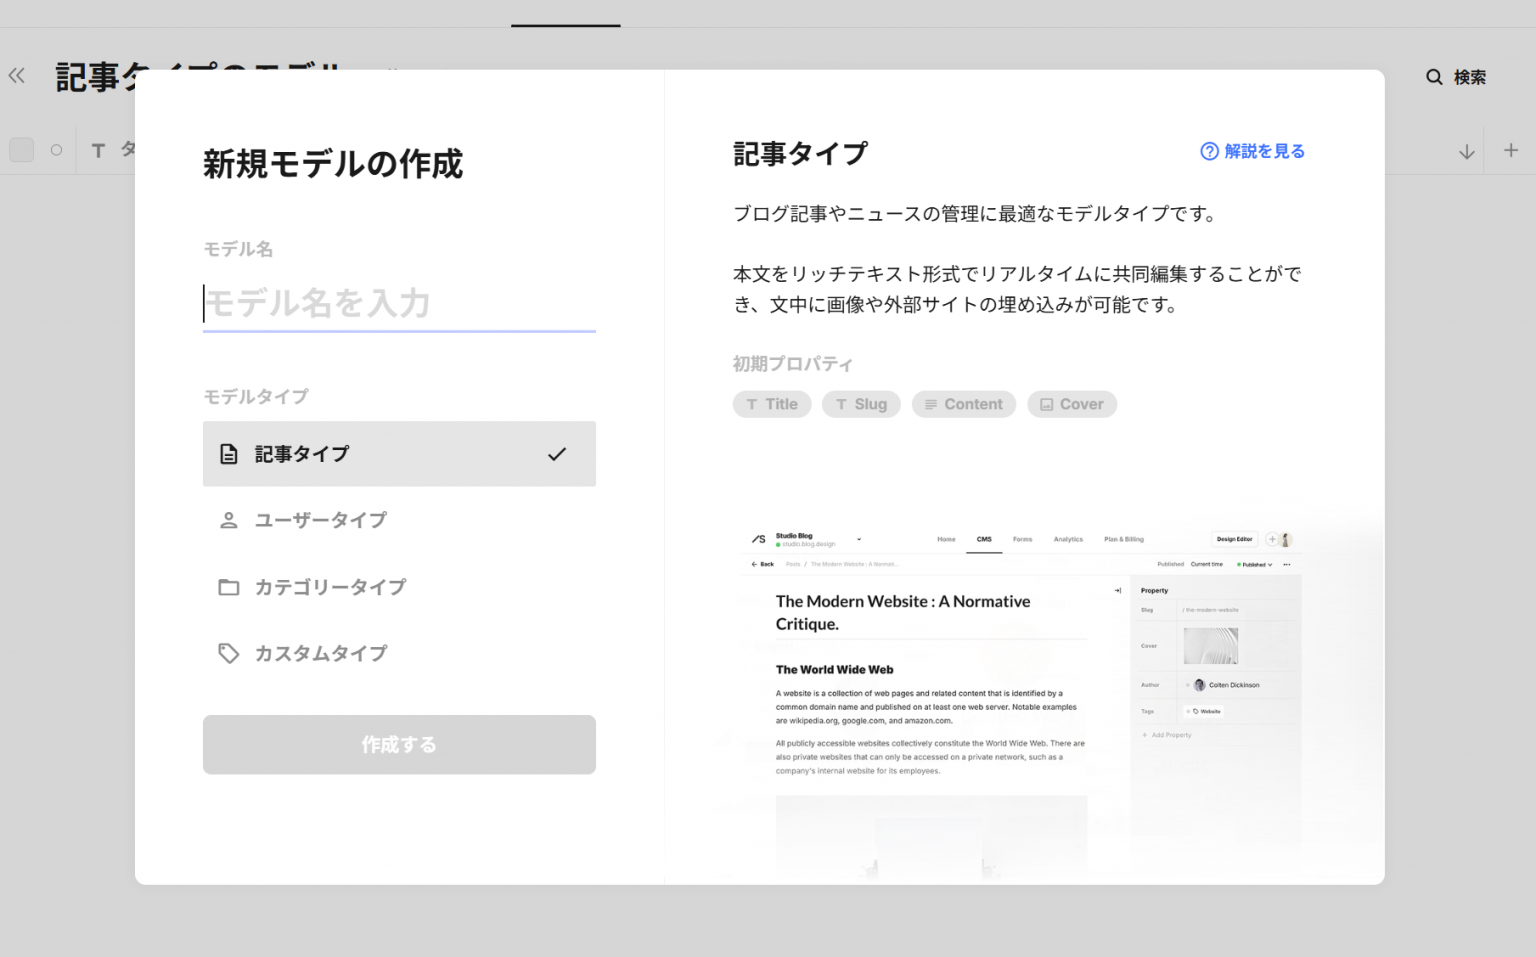This screenshot has height=957, width=1536.
Task: Open search via the magnifier icon
Action: [x=1434, y=76]
